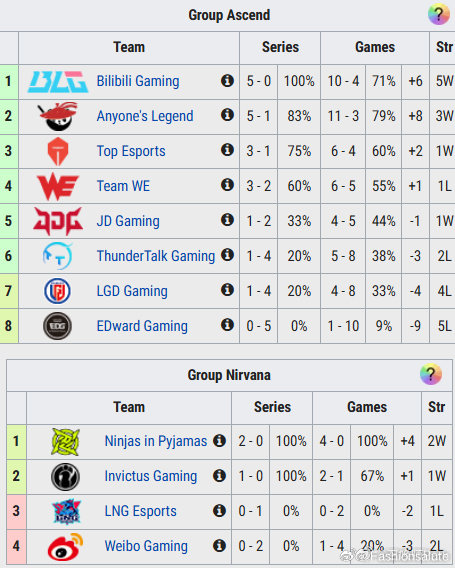Open the Top Esports team link

coord(131,151)
